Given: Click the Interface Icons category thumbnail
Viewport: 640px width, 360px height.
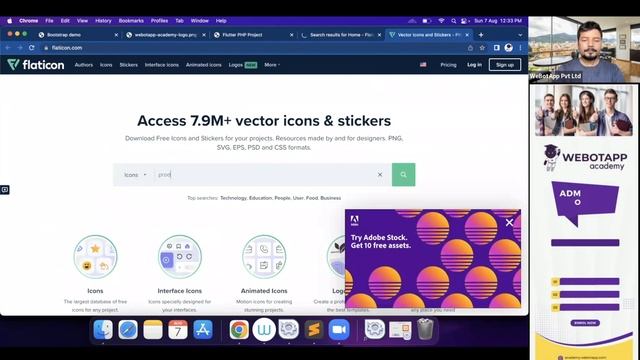Looking at the screenshot, I should (180, 257).
